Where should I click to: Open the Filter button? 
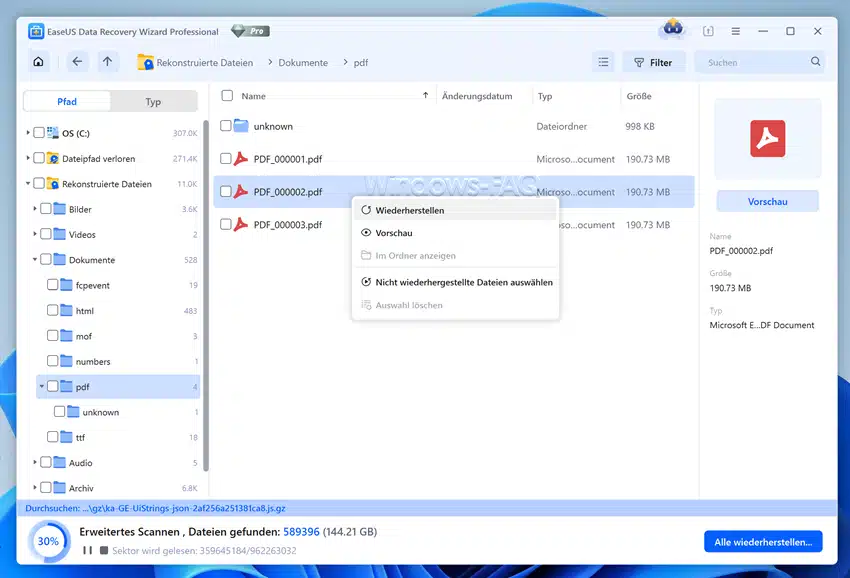tap(653, 62)
